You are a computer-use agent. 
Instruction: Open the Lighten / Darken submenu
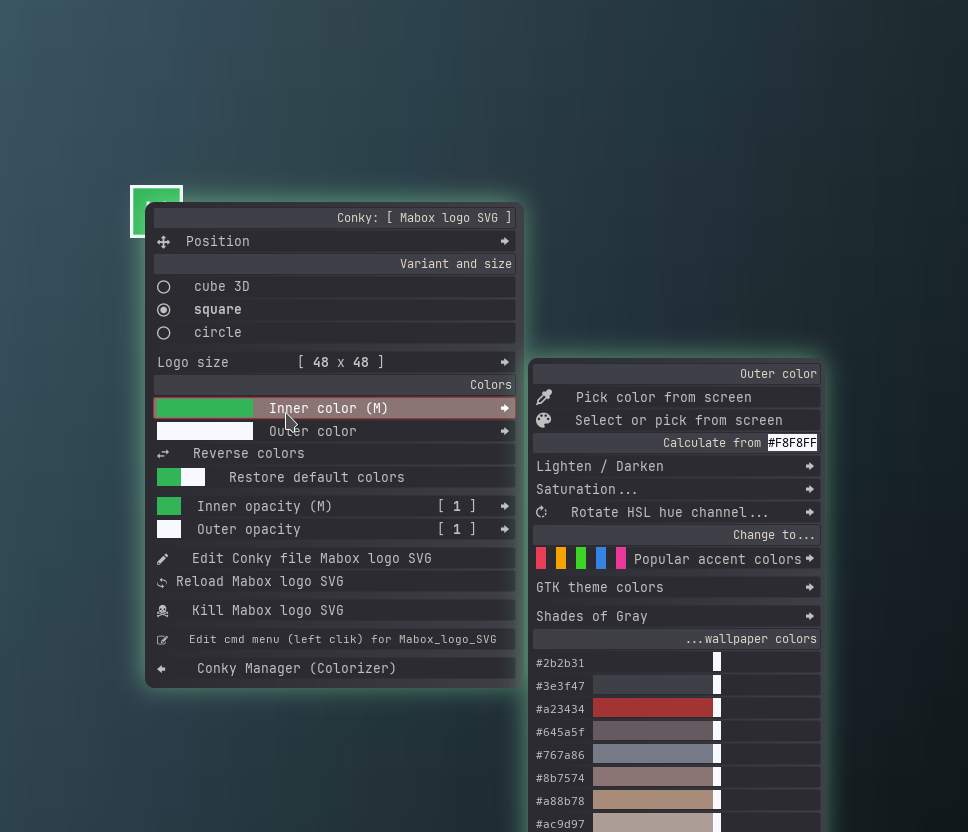pyautogui.click(x=676, y=466)
